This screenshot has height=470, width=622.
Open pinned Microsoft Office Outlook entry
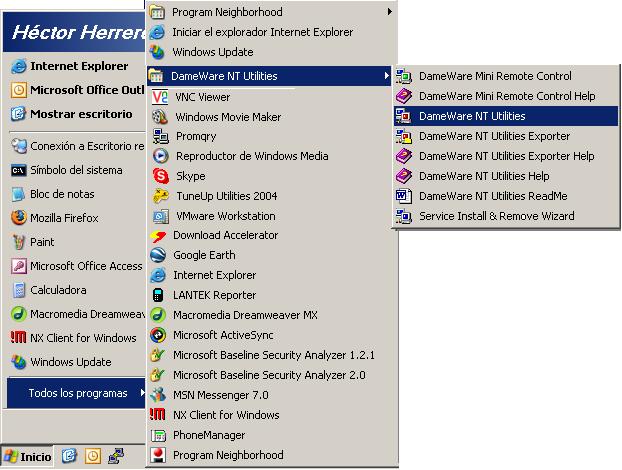76,90
